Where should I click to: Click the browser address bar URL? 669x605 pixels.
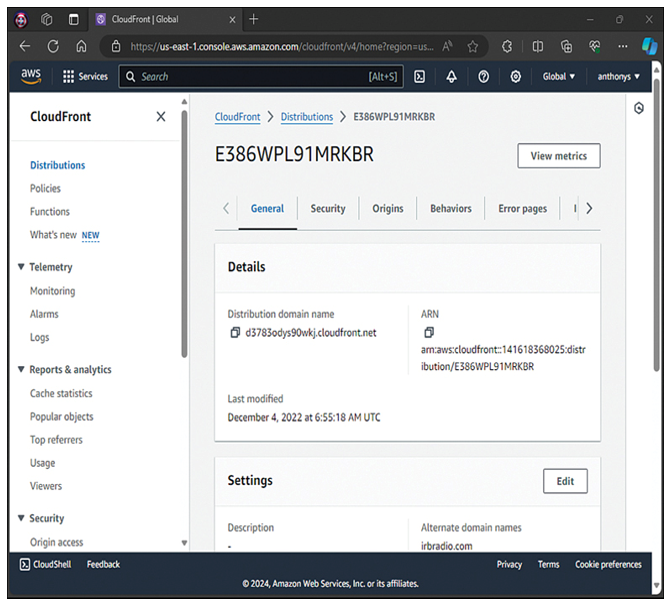point(282,46)
